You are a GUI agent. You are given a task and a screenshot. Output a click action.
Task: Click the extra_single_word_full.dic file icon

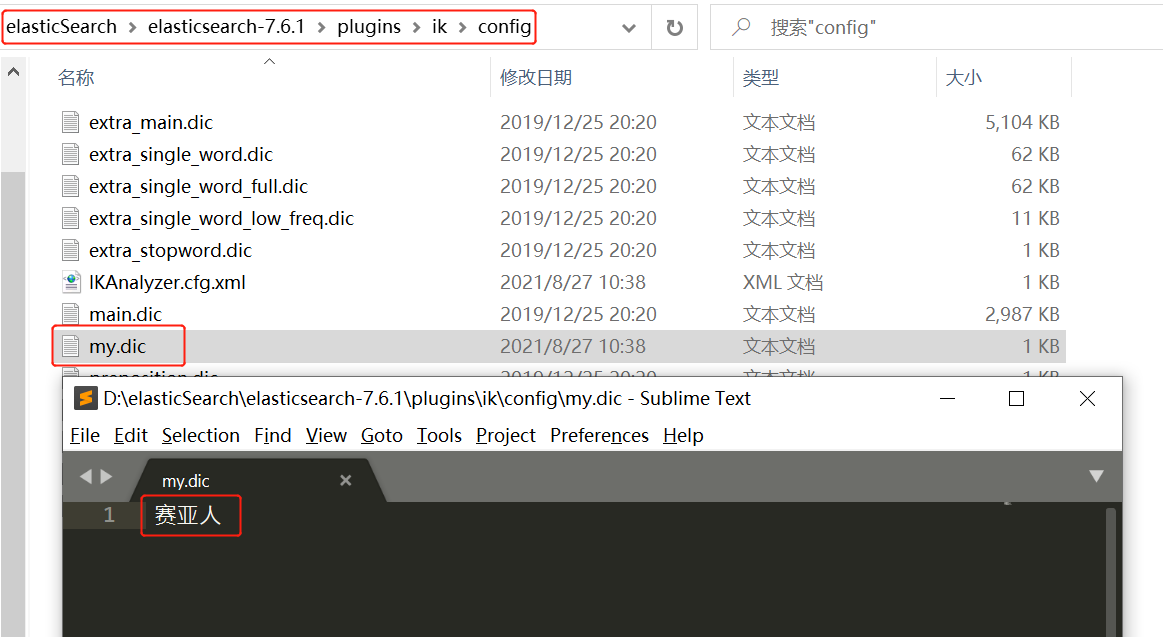coord(70,186)
